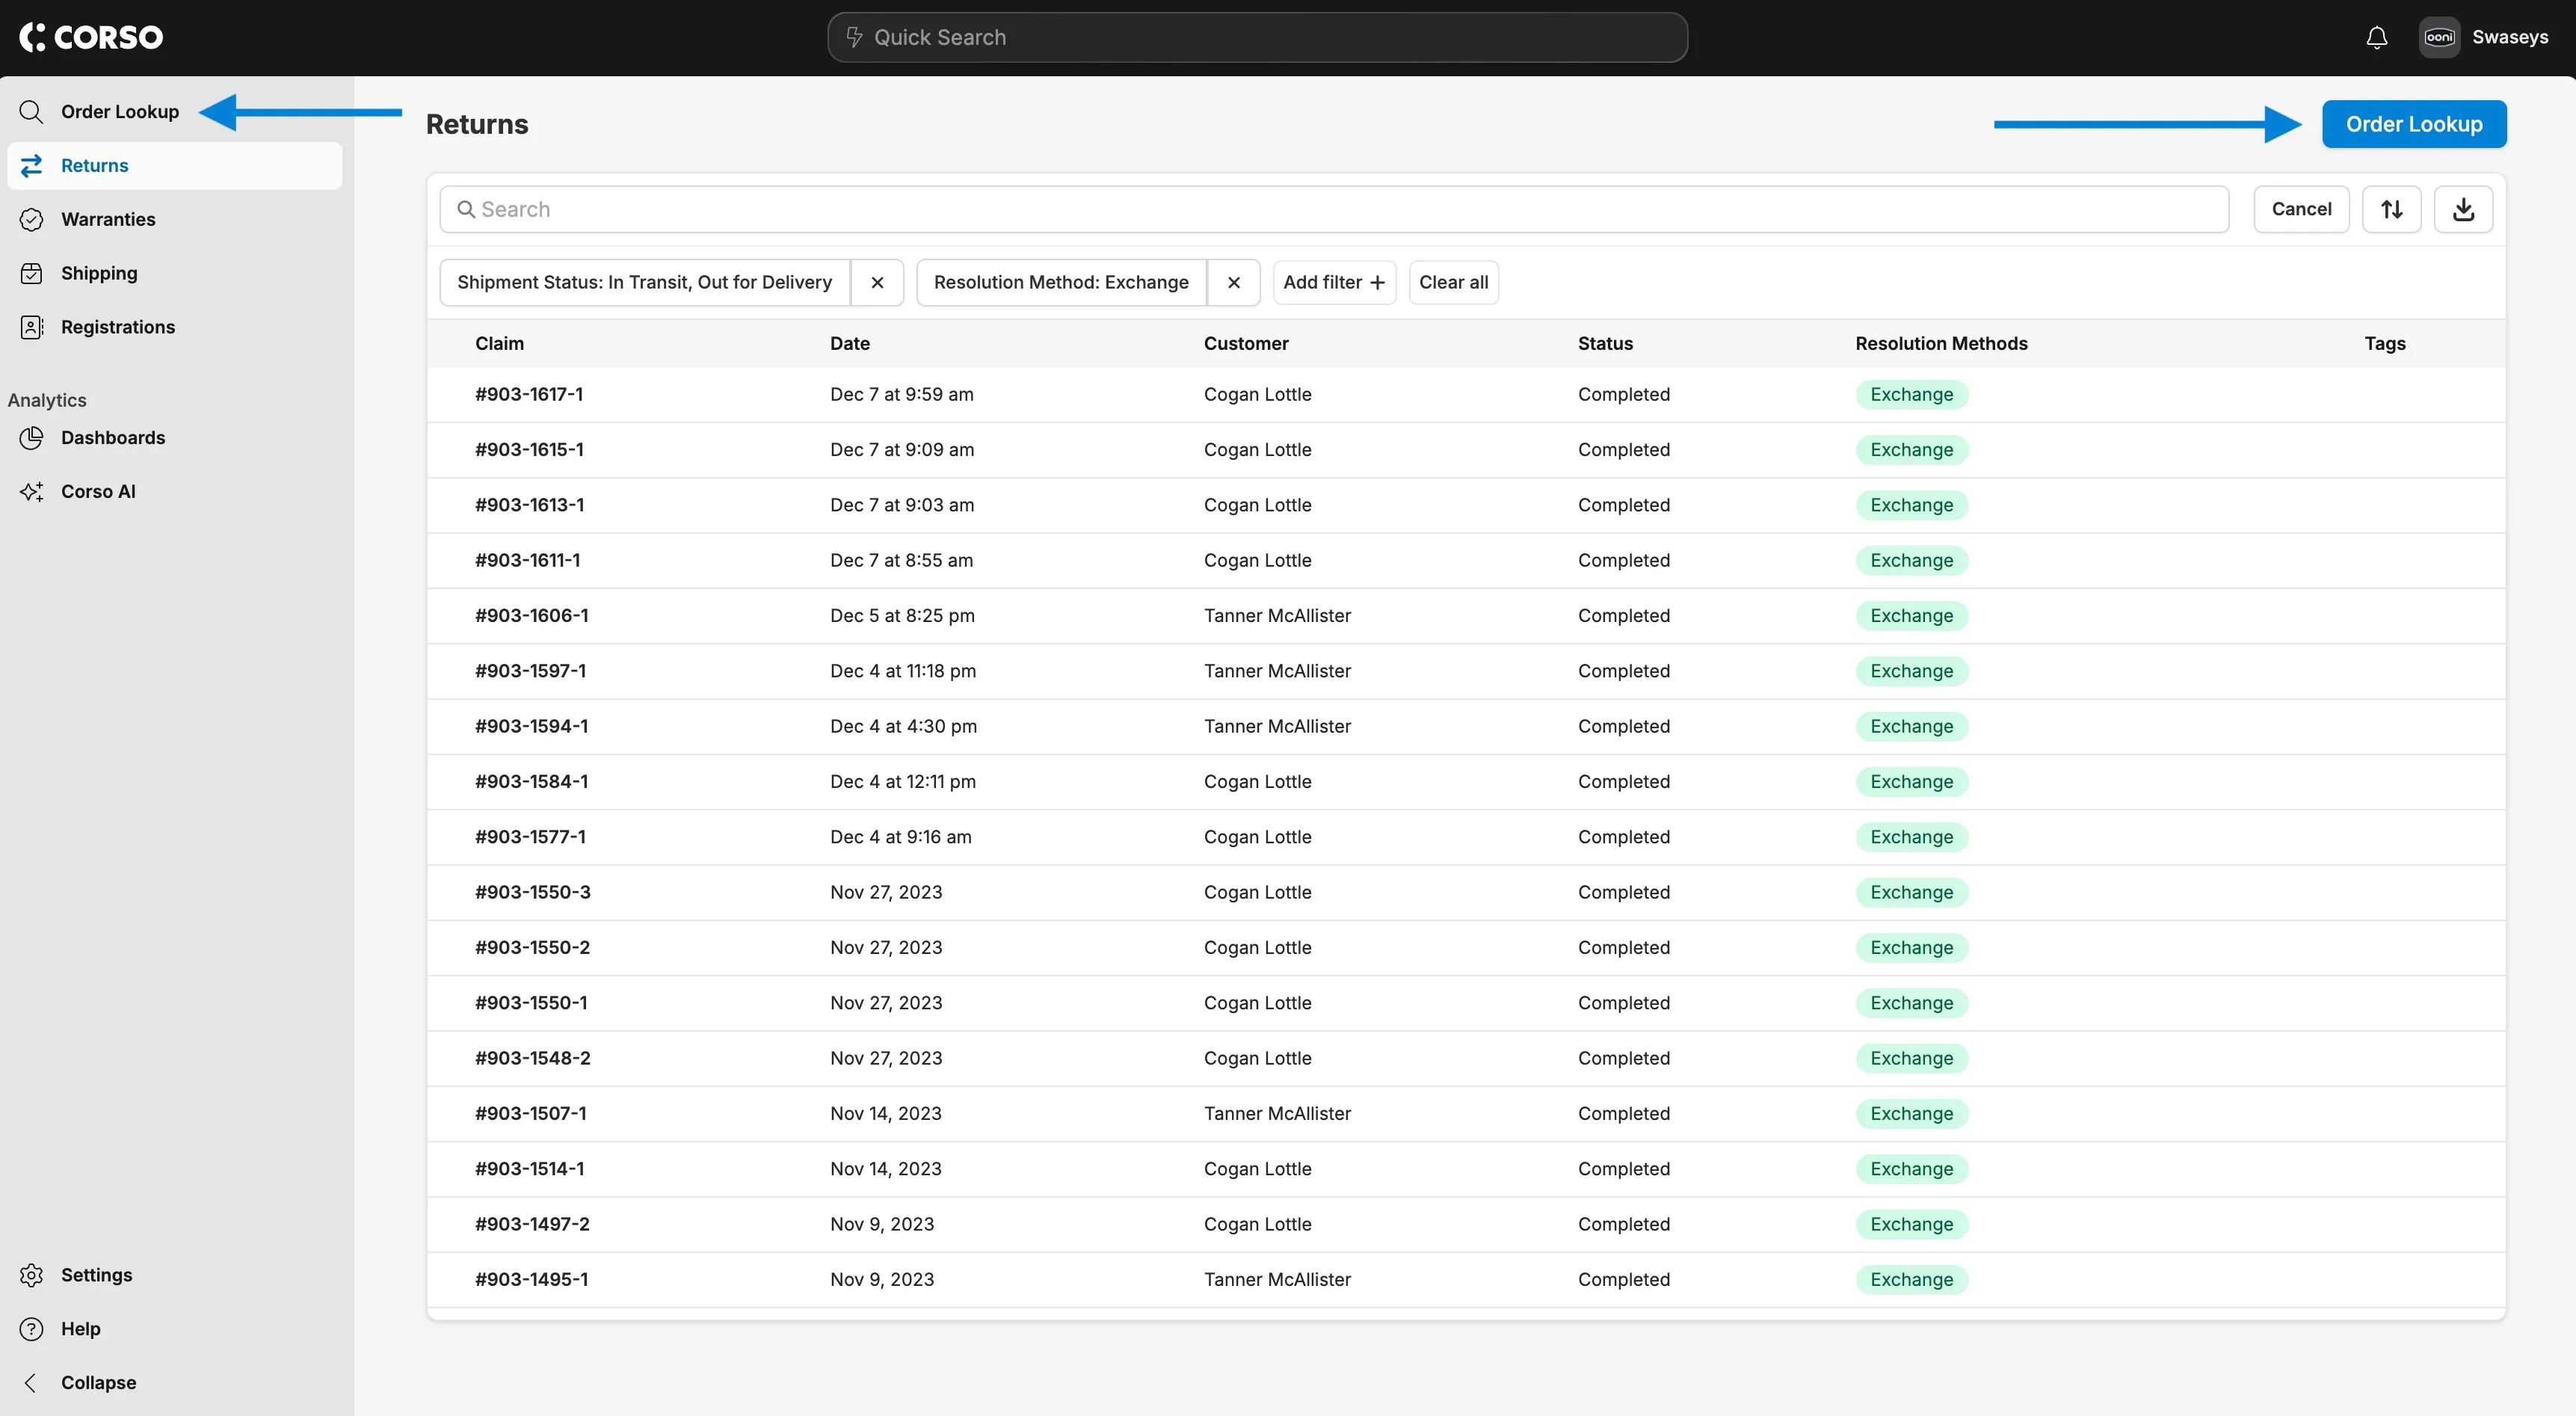Click the Registrations icon in sidebar

[x=31, y=327]
